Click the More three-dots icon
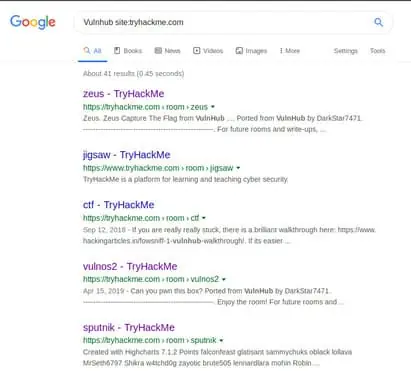The width and height of the screenshot is (411, 371). click(x=281, y=51)
